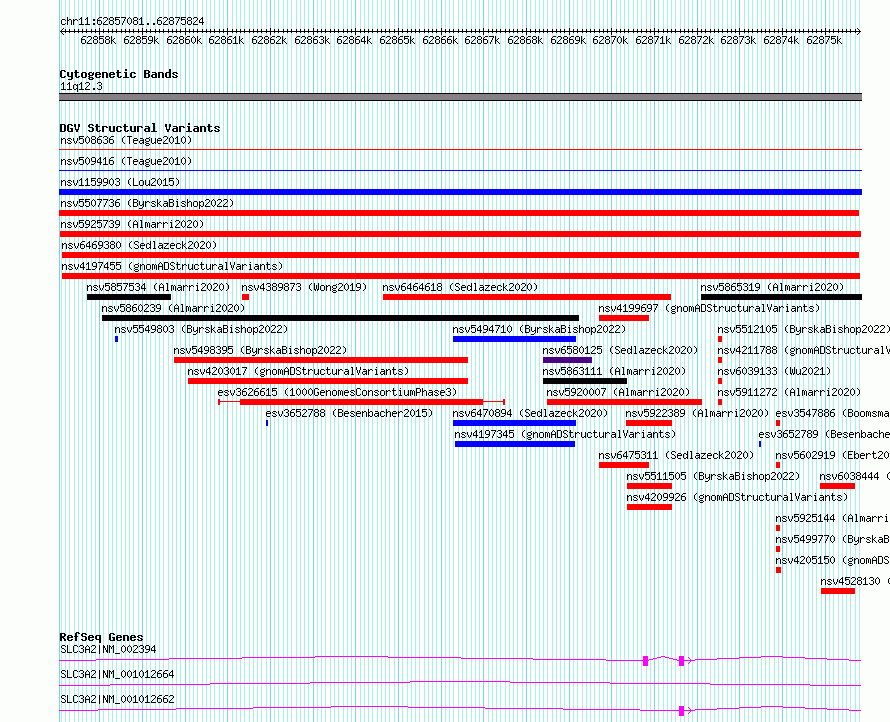Image resolution: width=890 pixels, height=722 pixels.
Task: Click the nsv5512105 variant label
Action: click(x=803, y=329)
